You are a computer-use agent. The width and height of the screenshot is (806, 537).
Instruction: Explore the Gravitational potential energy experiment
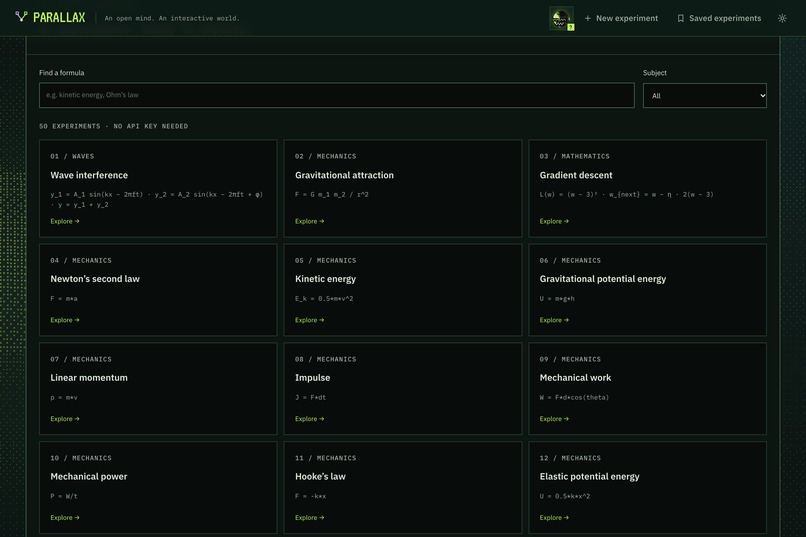click(554, 320)
